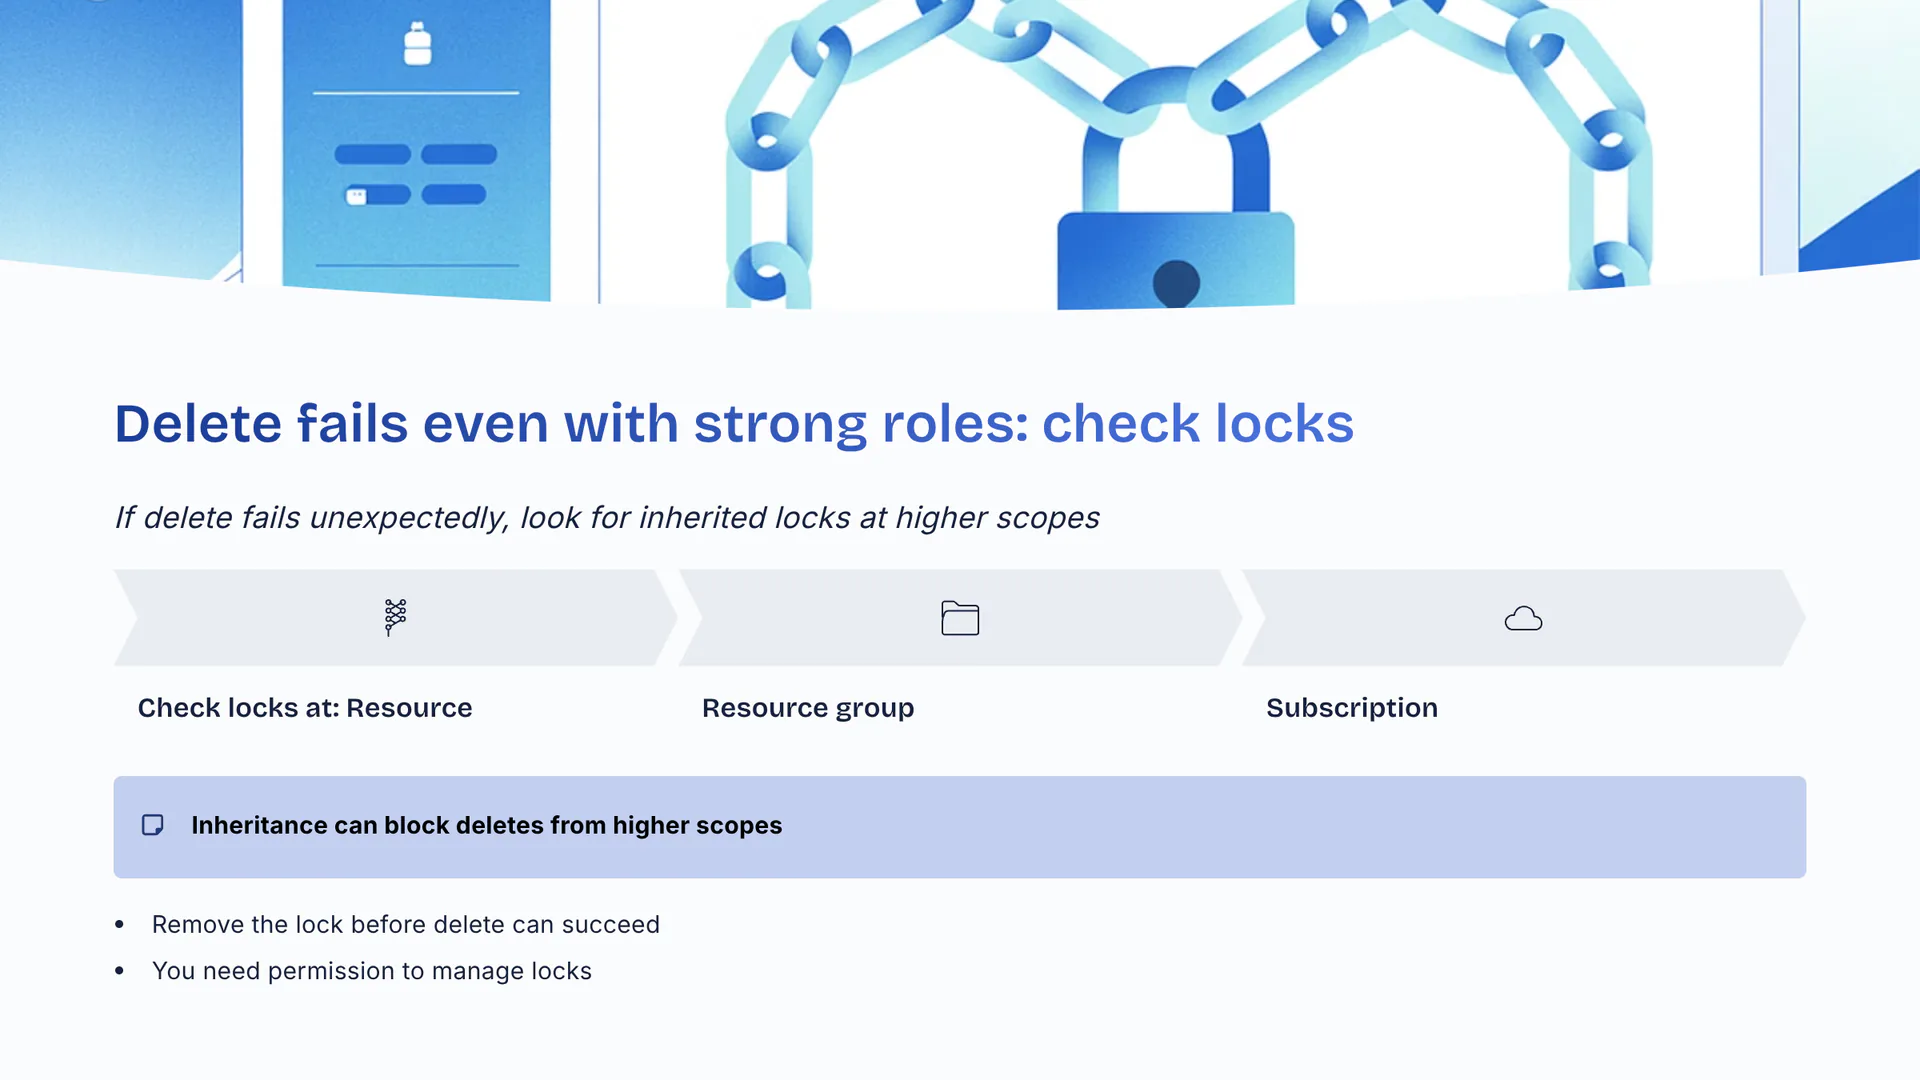Click the cloud icon above Subscription

(1523, 619)
